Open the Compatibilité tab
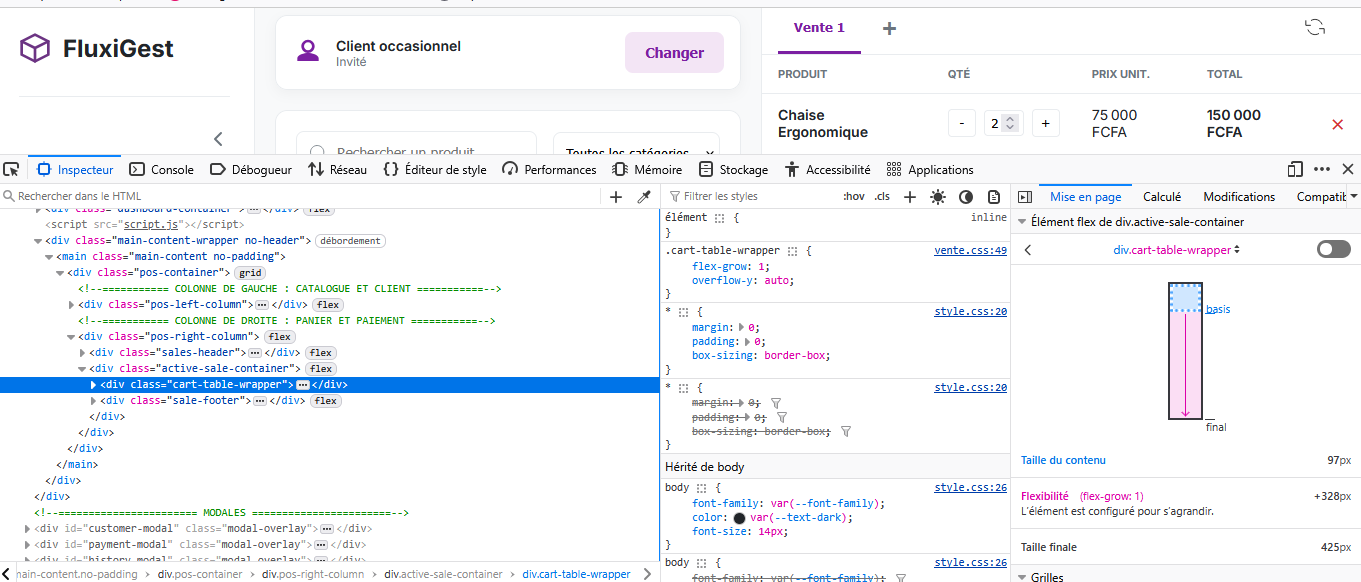1361x582 pixels. pyautogui.click(x=1321, y=197)
